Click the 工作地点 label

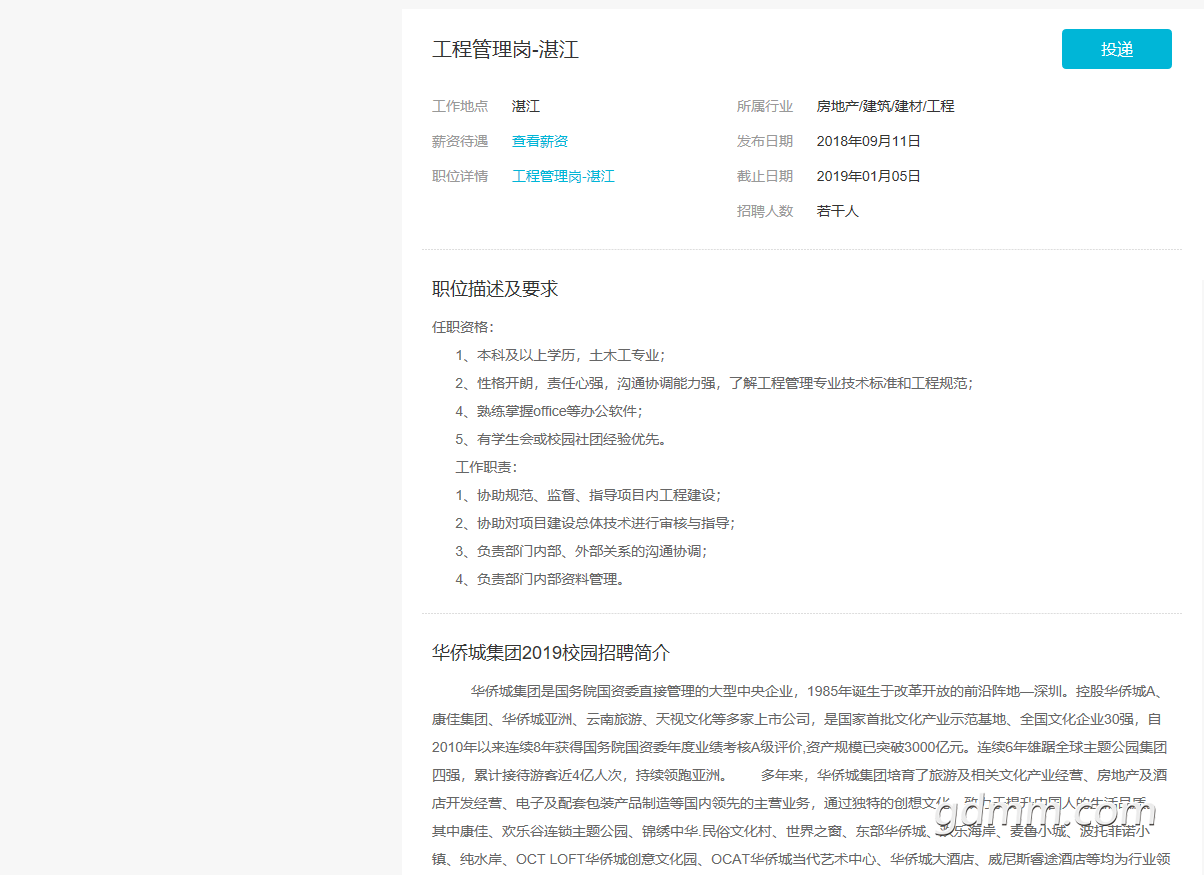(x=460, y=107)
